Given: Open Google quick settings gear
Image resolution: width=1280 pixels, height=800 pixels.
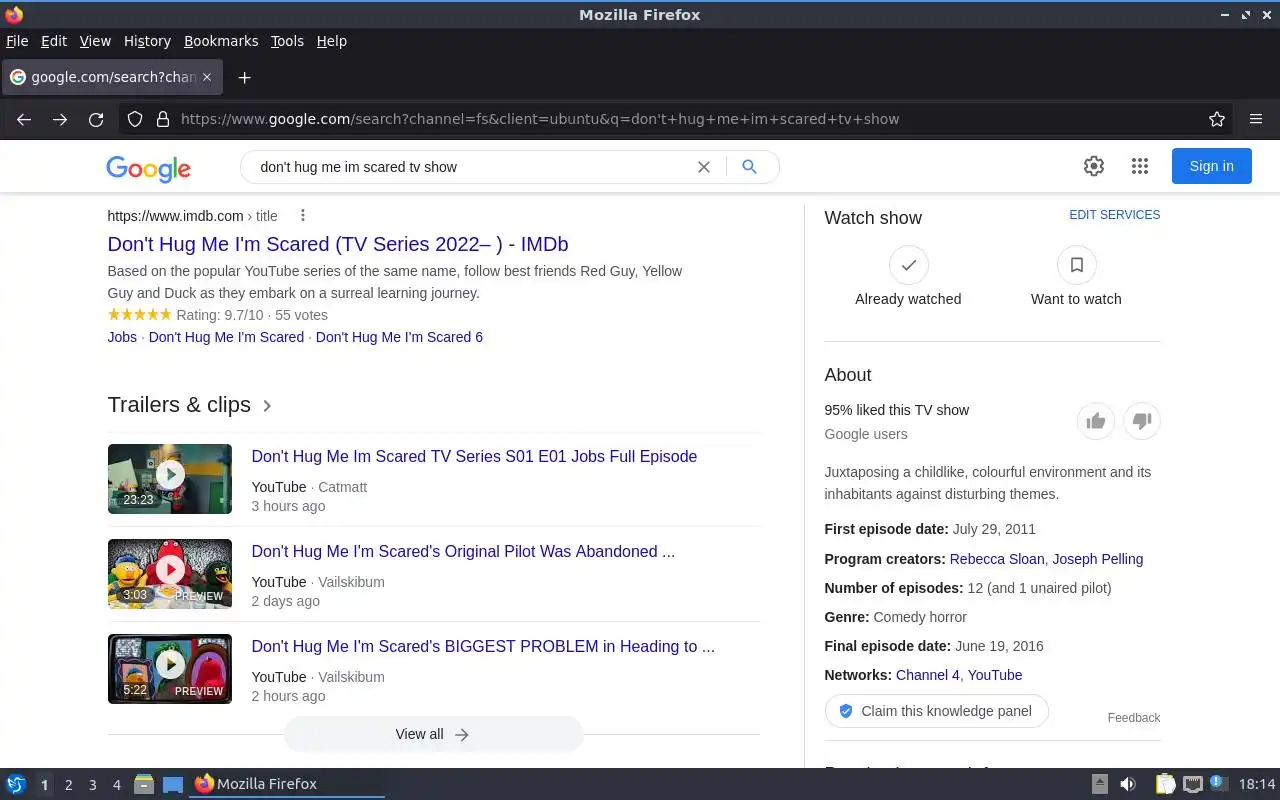Looking at the screenshot, I should 1094,166.
